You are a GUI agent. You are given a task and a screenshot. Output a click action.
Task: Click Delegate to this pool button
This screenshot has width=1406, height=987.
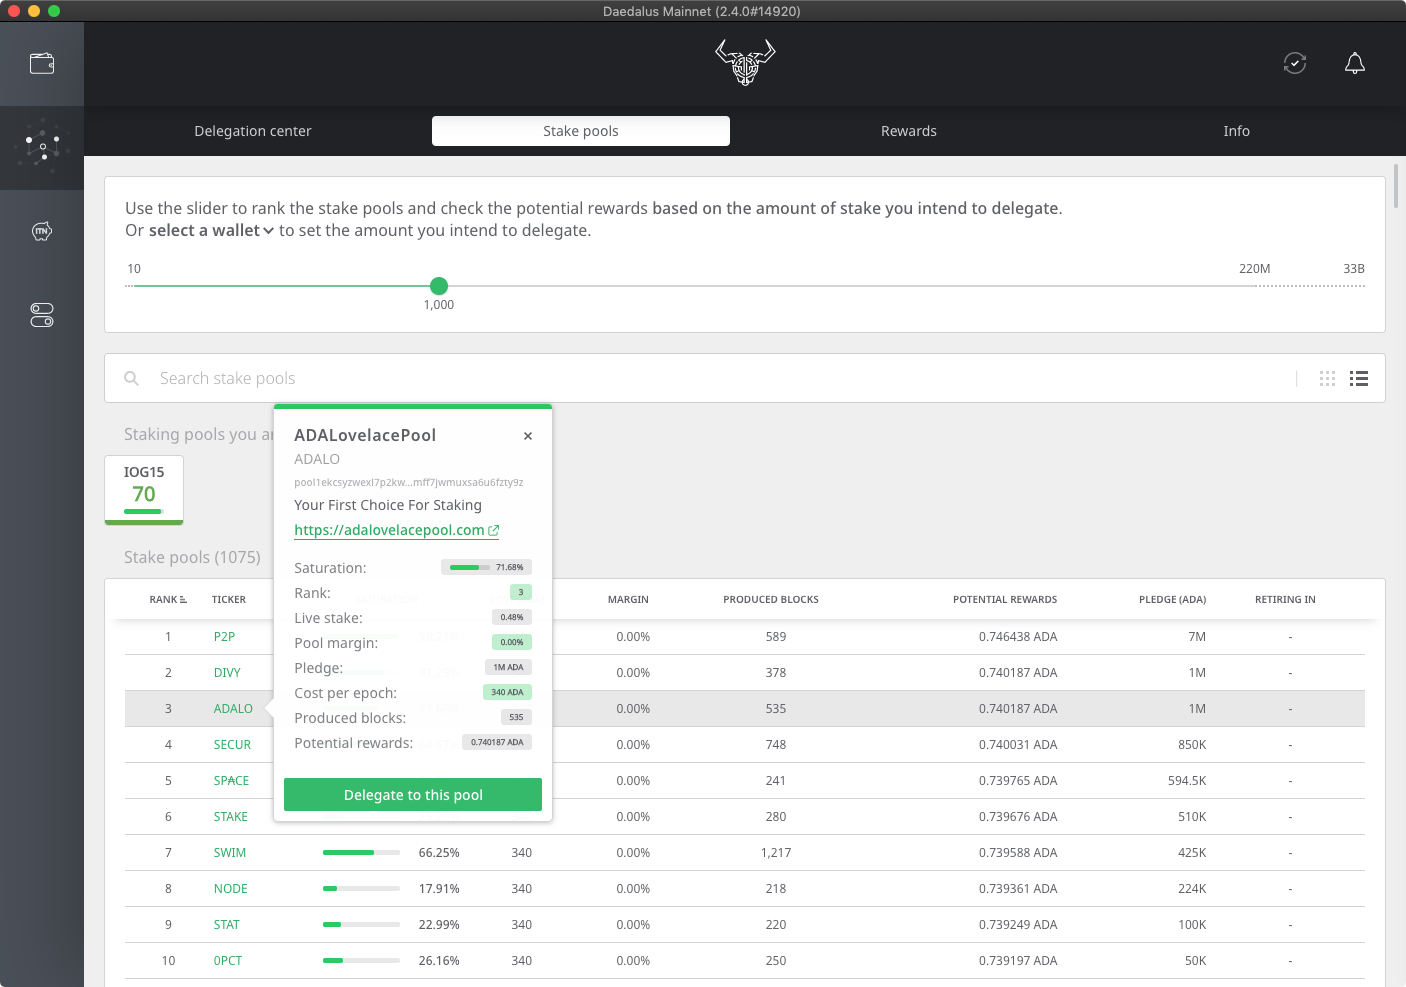click(413, 795)
